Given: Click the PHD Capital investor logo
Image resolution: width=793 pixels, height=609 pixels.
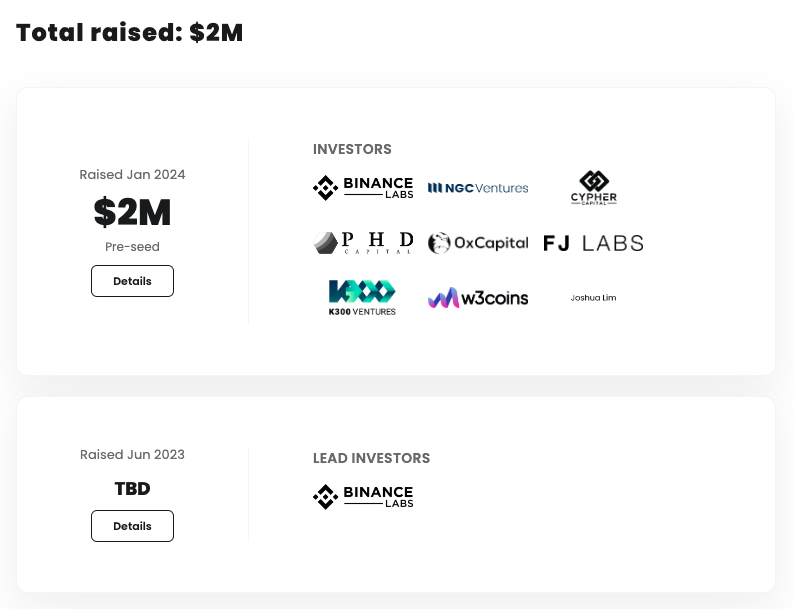Looking at the screenshot, I should pos(363,243).
